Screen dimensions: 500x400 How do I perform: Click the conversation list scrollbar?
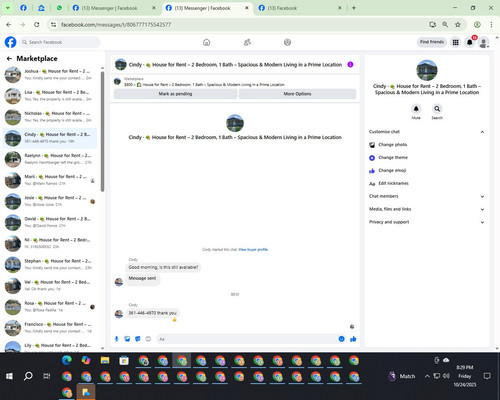102,132
